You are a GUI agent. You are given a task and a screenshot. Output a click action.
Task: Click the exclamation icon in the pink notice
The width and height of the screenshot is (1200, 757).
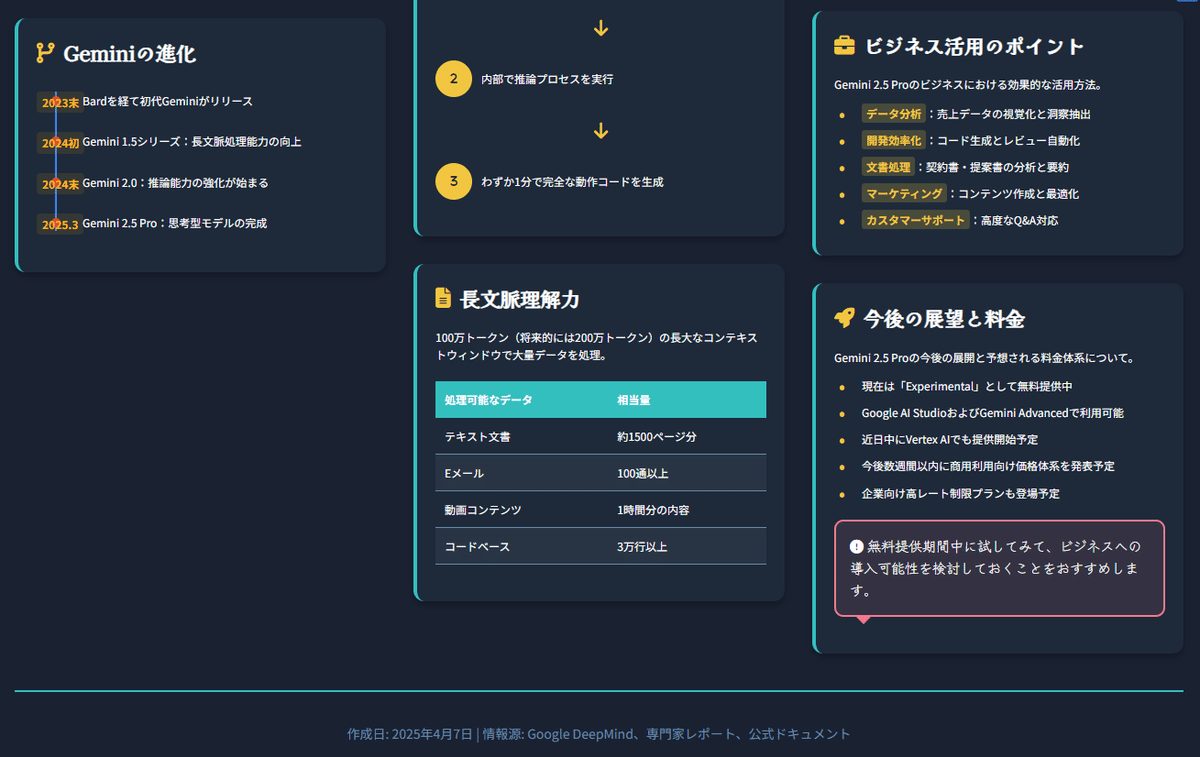pos(857,546)
